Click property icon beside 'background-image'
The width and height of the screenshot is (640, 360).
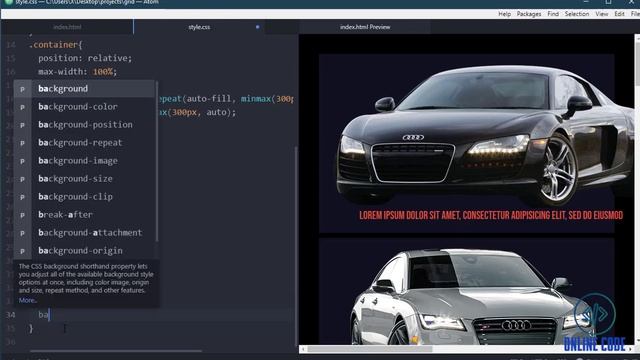click(x=22, y=161)
